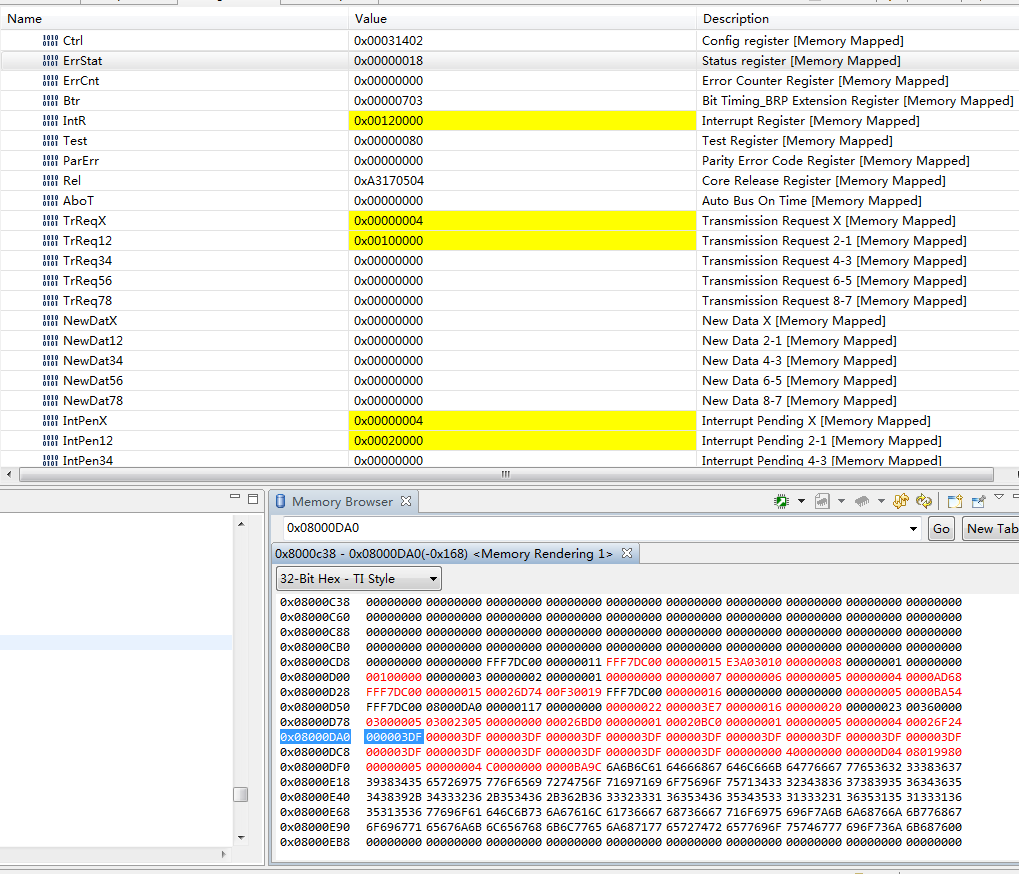
Task: Select the TrReq34 register name
Action: click(87, 261)
